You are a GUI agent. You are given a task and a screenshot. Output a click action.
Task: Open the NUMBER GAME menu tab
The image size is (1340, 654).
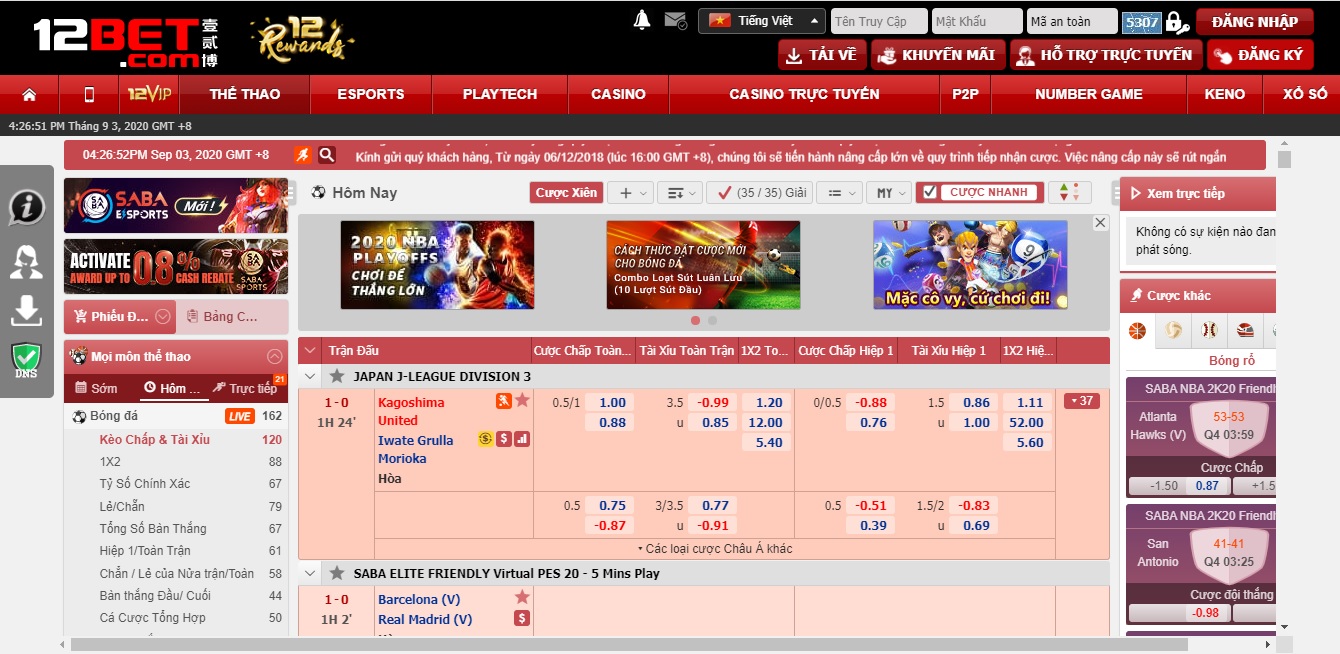(x=1089, y=94)
